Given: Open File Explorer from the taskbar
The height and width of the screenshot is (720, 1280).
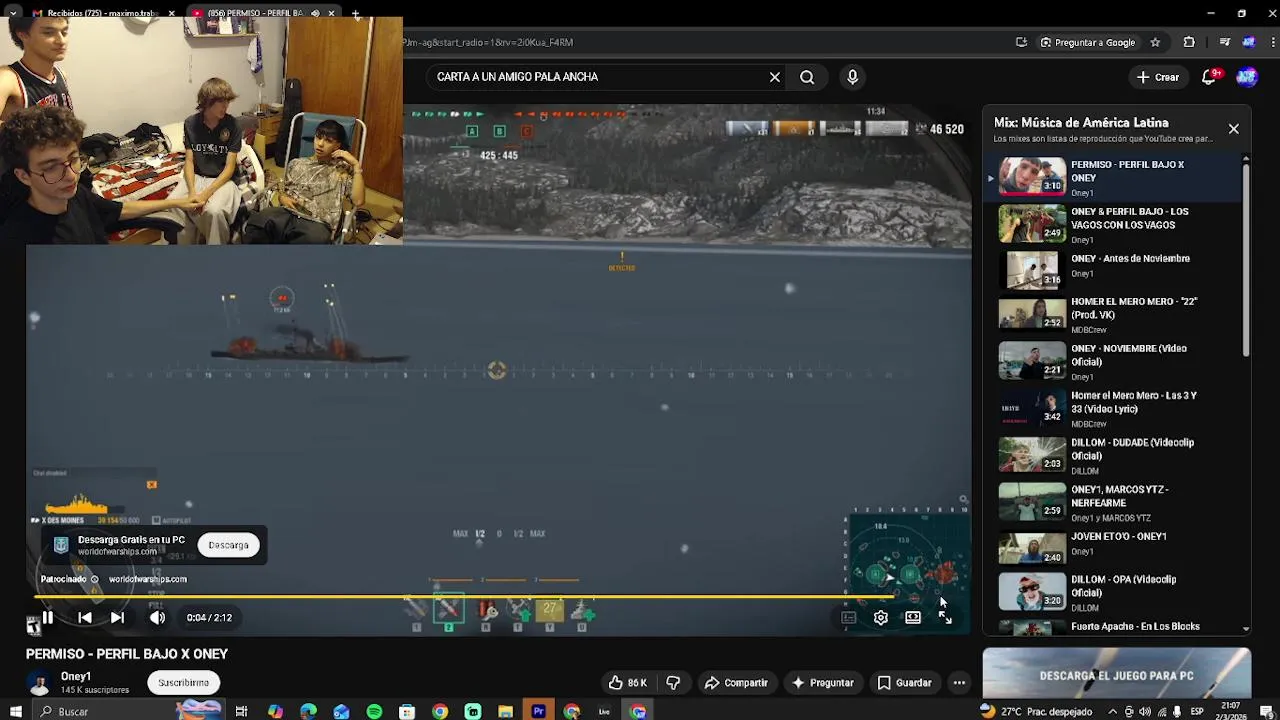Looking at the screenshot, I should tap(505, 711).
